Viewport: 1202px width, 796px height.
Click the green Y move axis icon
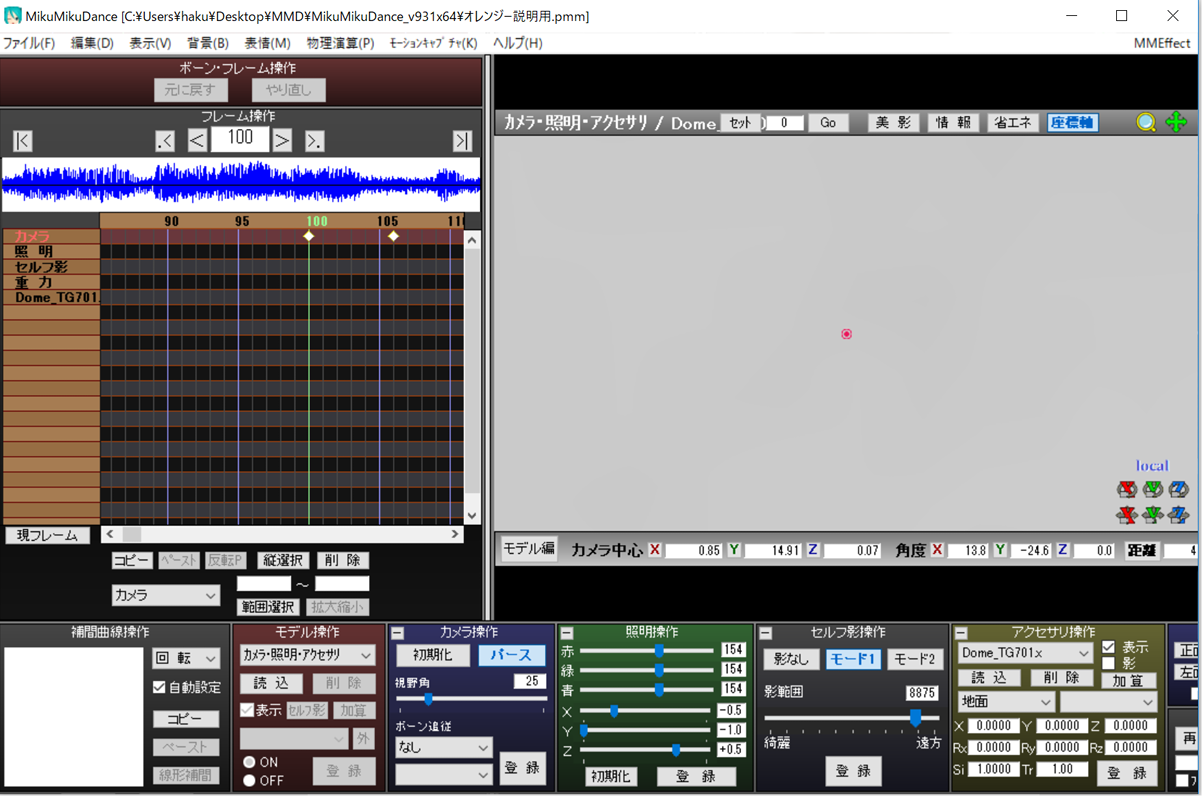pos(1153,515)
